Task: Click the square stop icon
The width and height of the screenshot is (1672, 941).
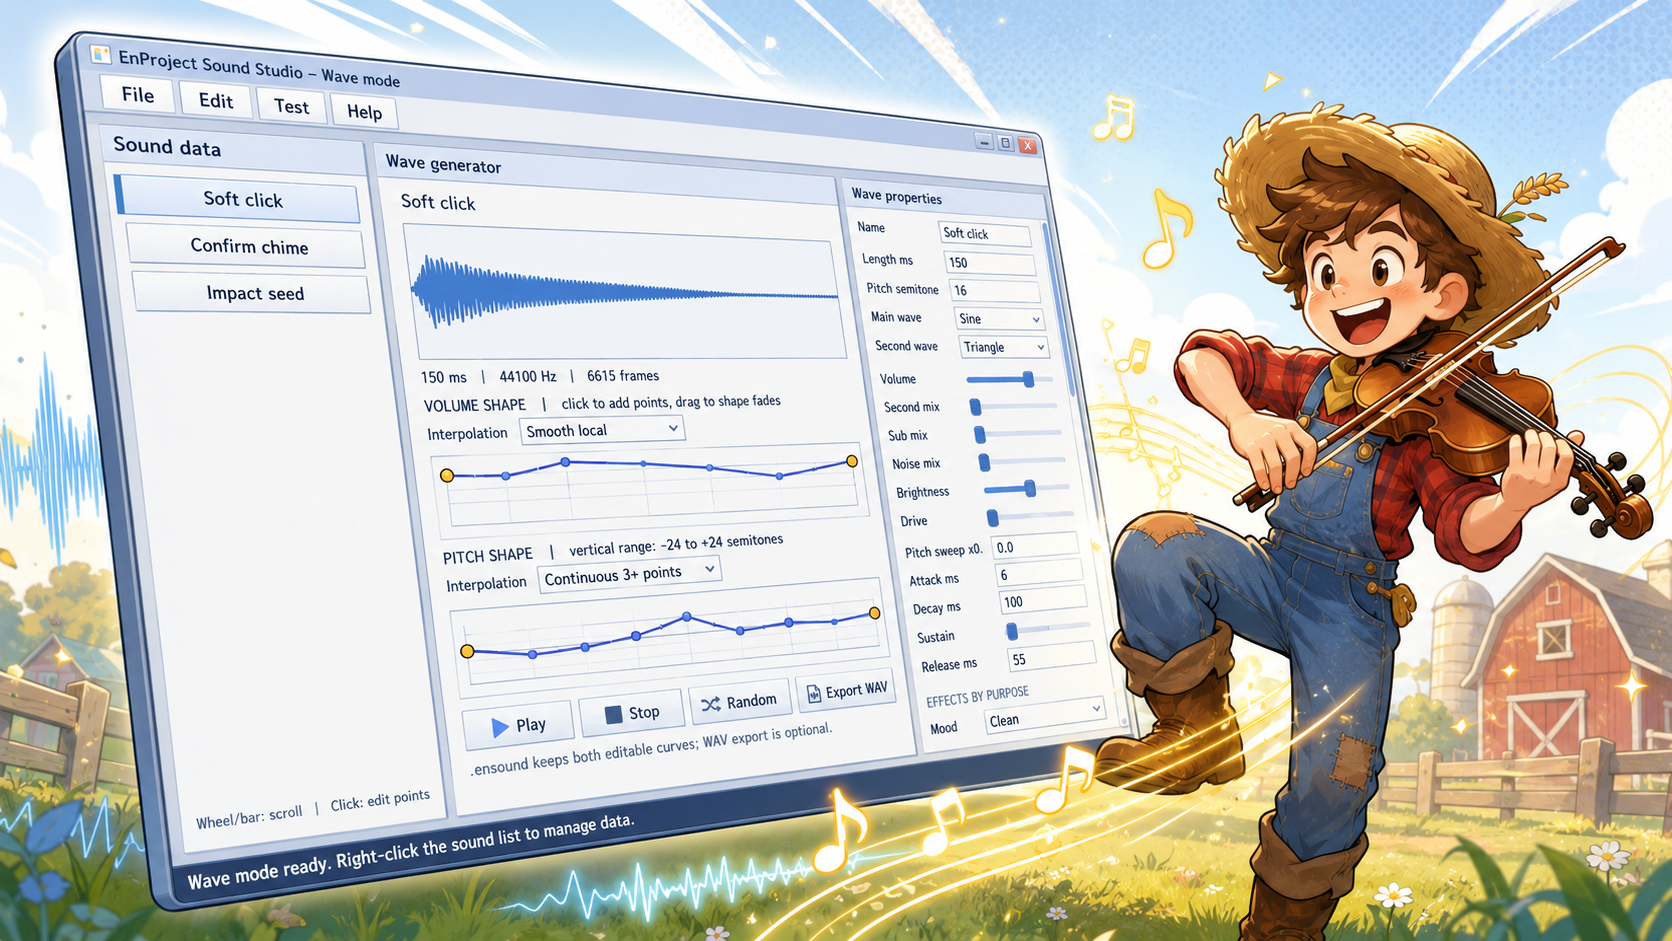Action: pos(614,714)
